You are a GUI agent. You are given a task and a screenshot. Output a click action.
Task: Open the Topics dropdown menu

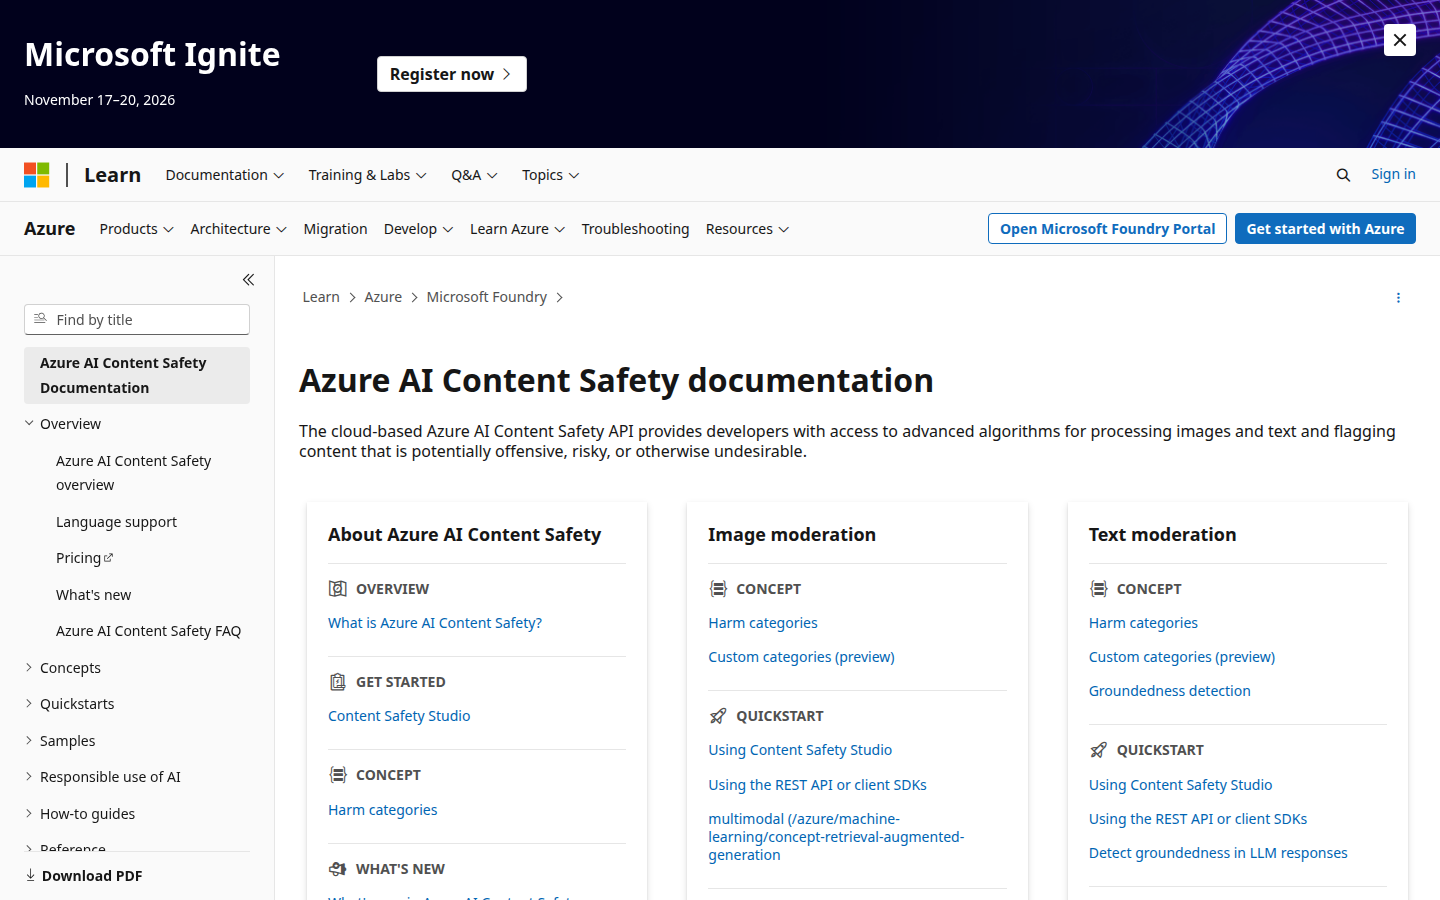[551, 175]
